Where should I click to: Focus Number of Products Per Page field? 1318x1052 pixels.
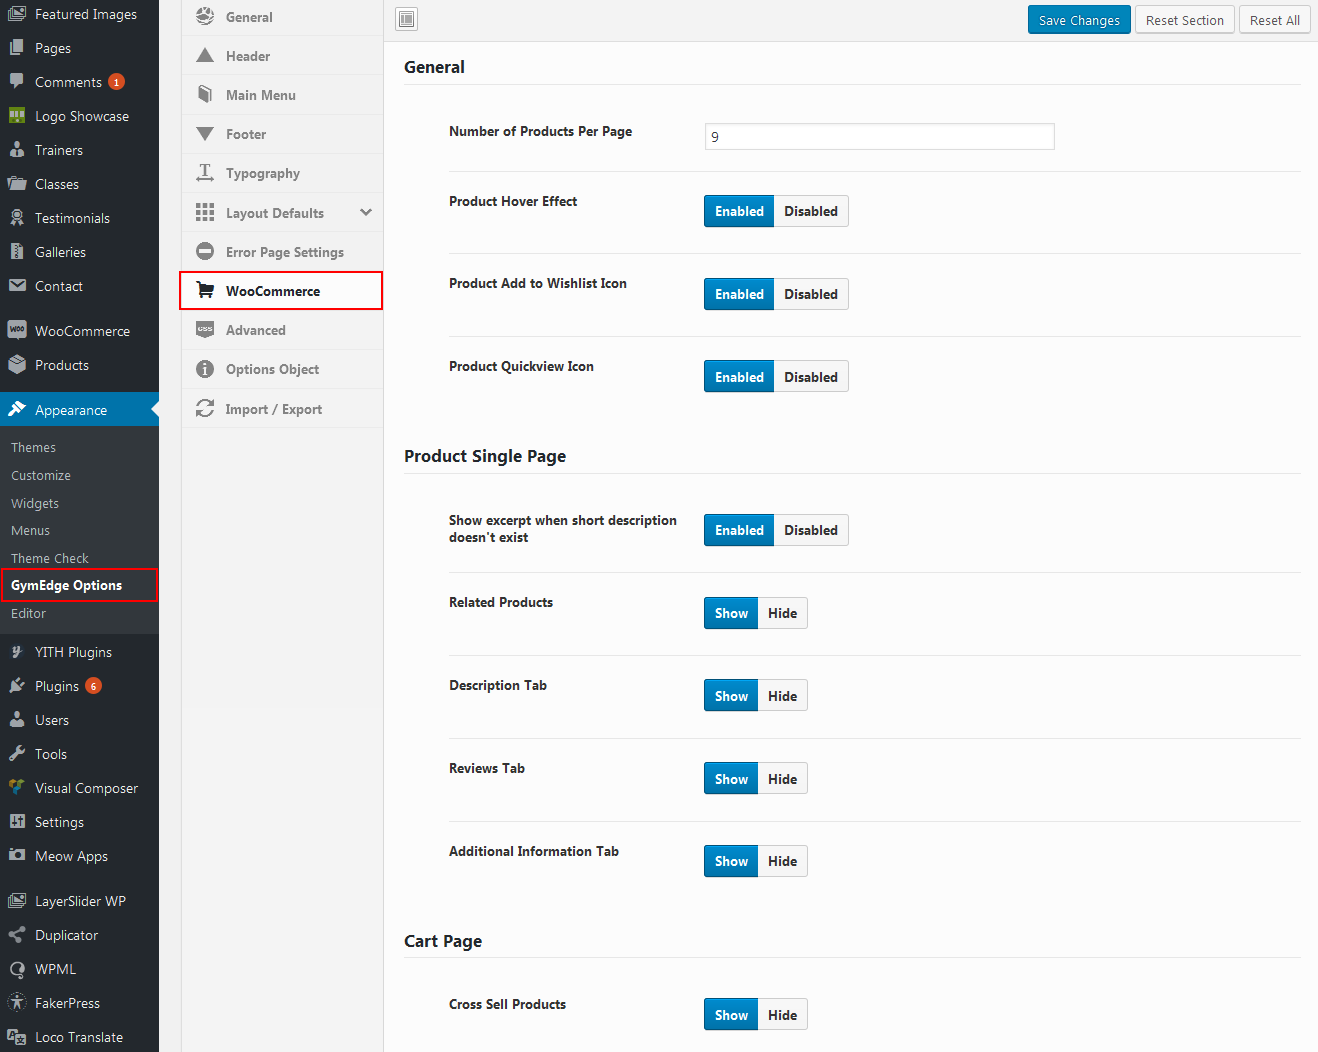880,136
